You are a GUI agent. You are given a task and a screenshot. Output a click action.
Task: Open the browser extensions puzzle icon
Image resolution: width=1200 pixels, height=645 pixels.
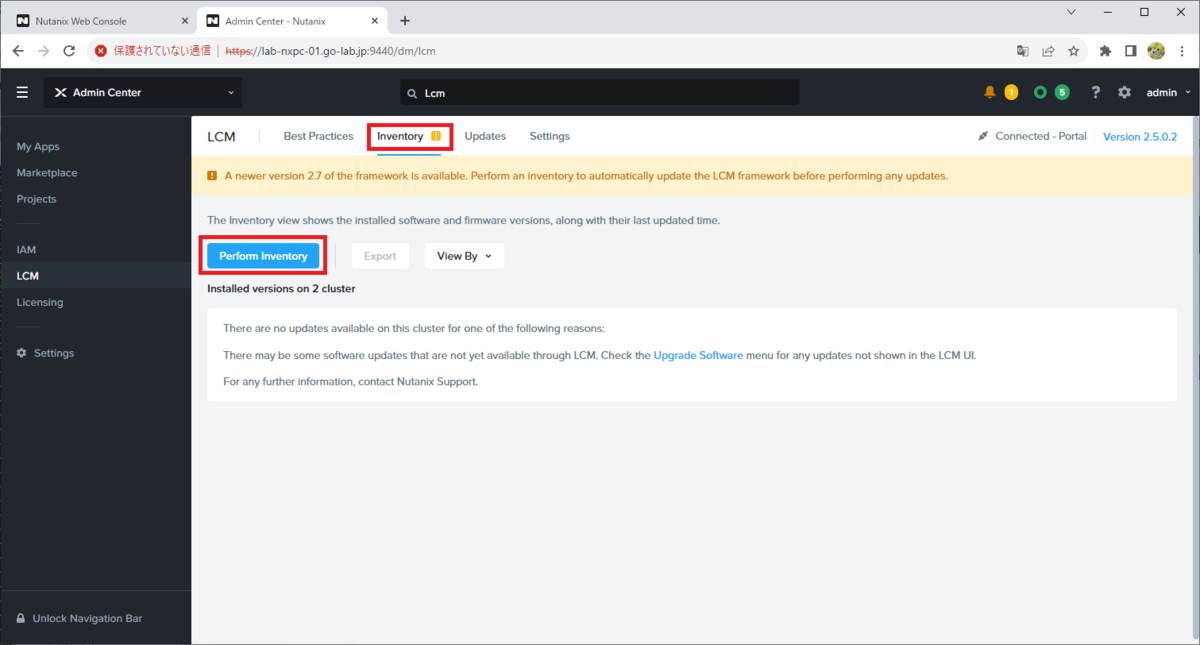pyautogui.click(x=1105, y=50)
